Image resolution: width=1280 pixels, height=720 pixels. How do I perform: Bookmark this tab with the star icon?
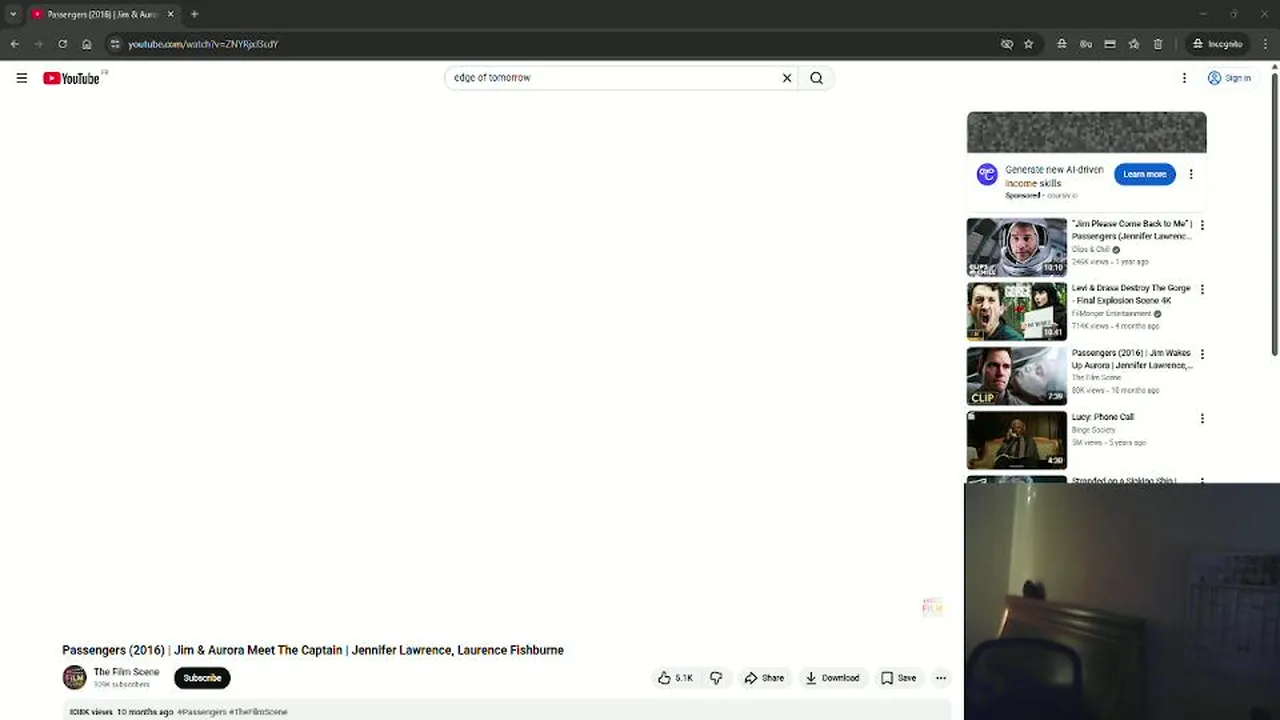pyautogui.click(x=1028, y=44)
